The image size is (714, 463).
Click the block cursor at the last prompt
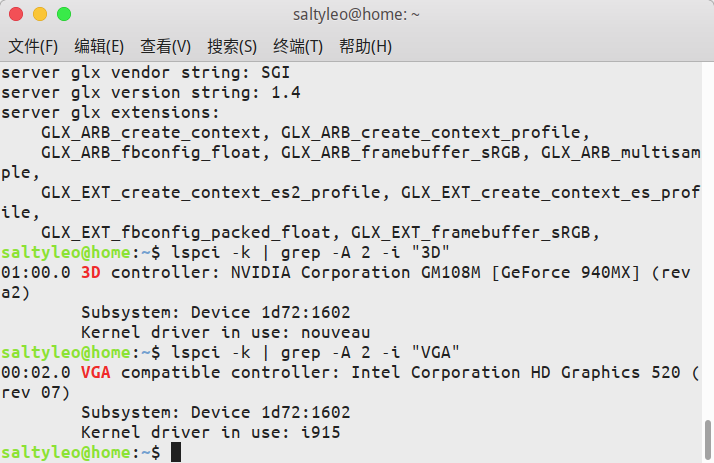click(x=176, y=453)
